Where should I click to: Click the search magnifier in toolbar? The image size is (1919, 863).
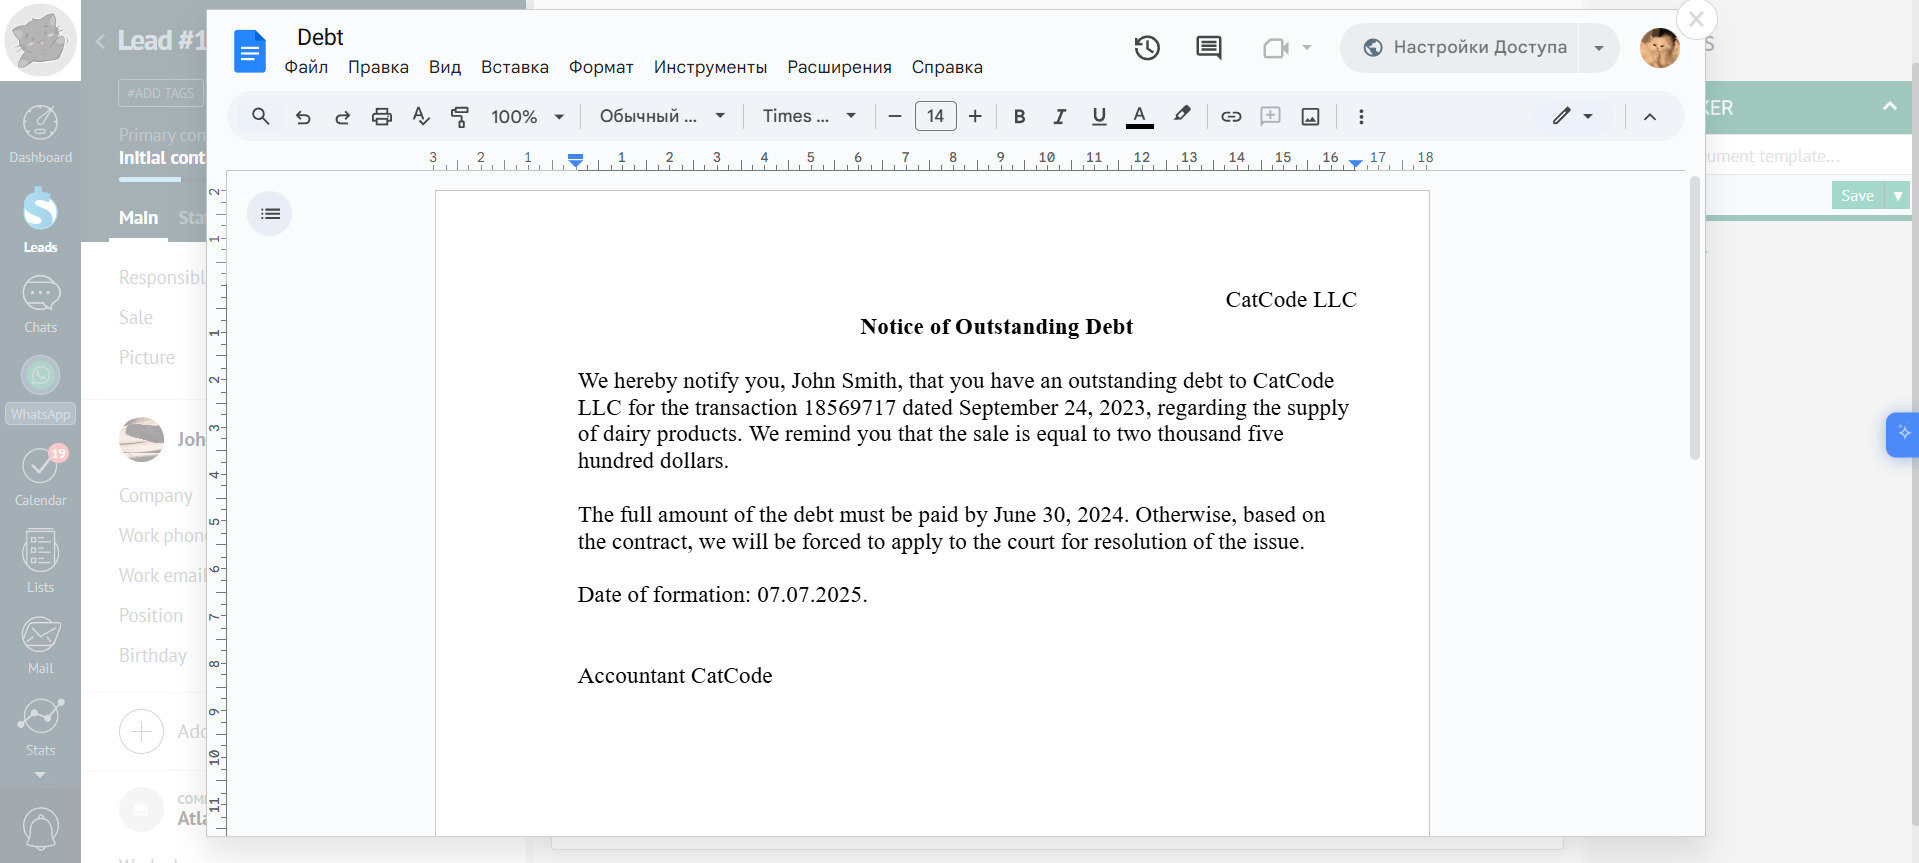(260, 117)
